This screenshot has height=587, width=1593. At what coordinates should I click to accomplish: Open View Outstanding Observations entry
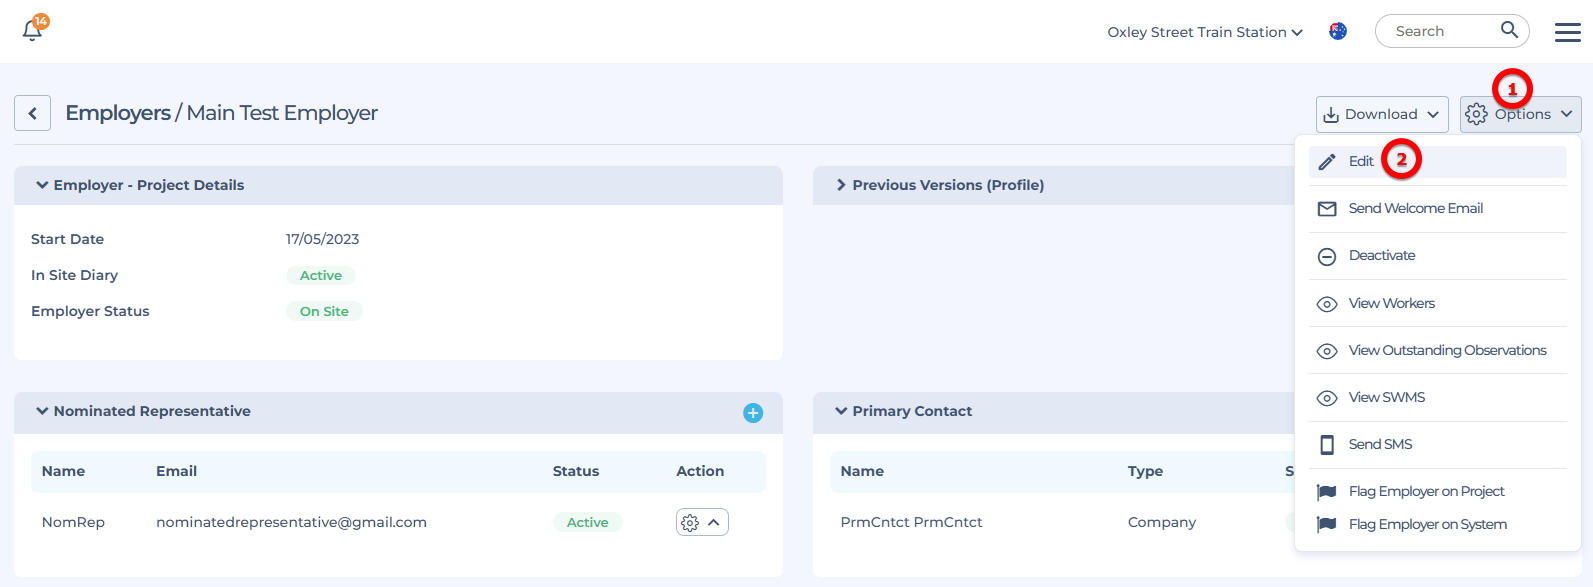[1446, 350]
